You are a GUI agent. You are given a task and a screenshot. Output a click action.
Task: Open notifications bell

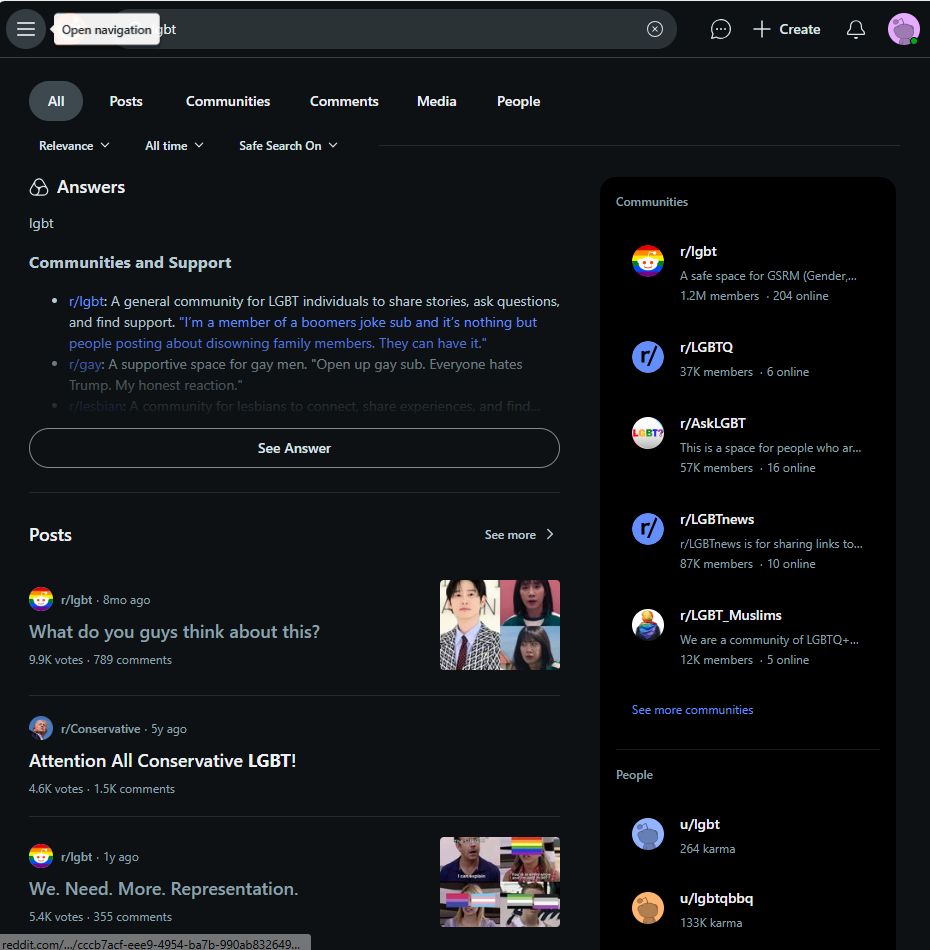pos(855,29)
